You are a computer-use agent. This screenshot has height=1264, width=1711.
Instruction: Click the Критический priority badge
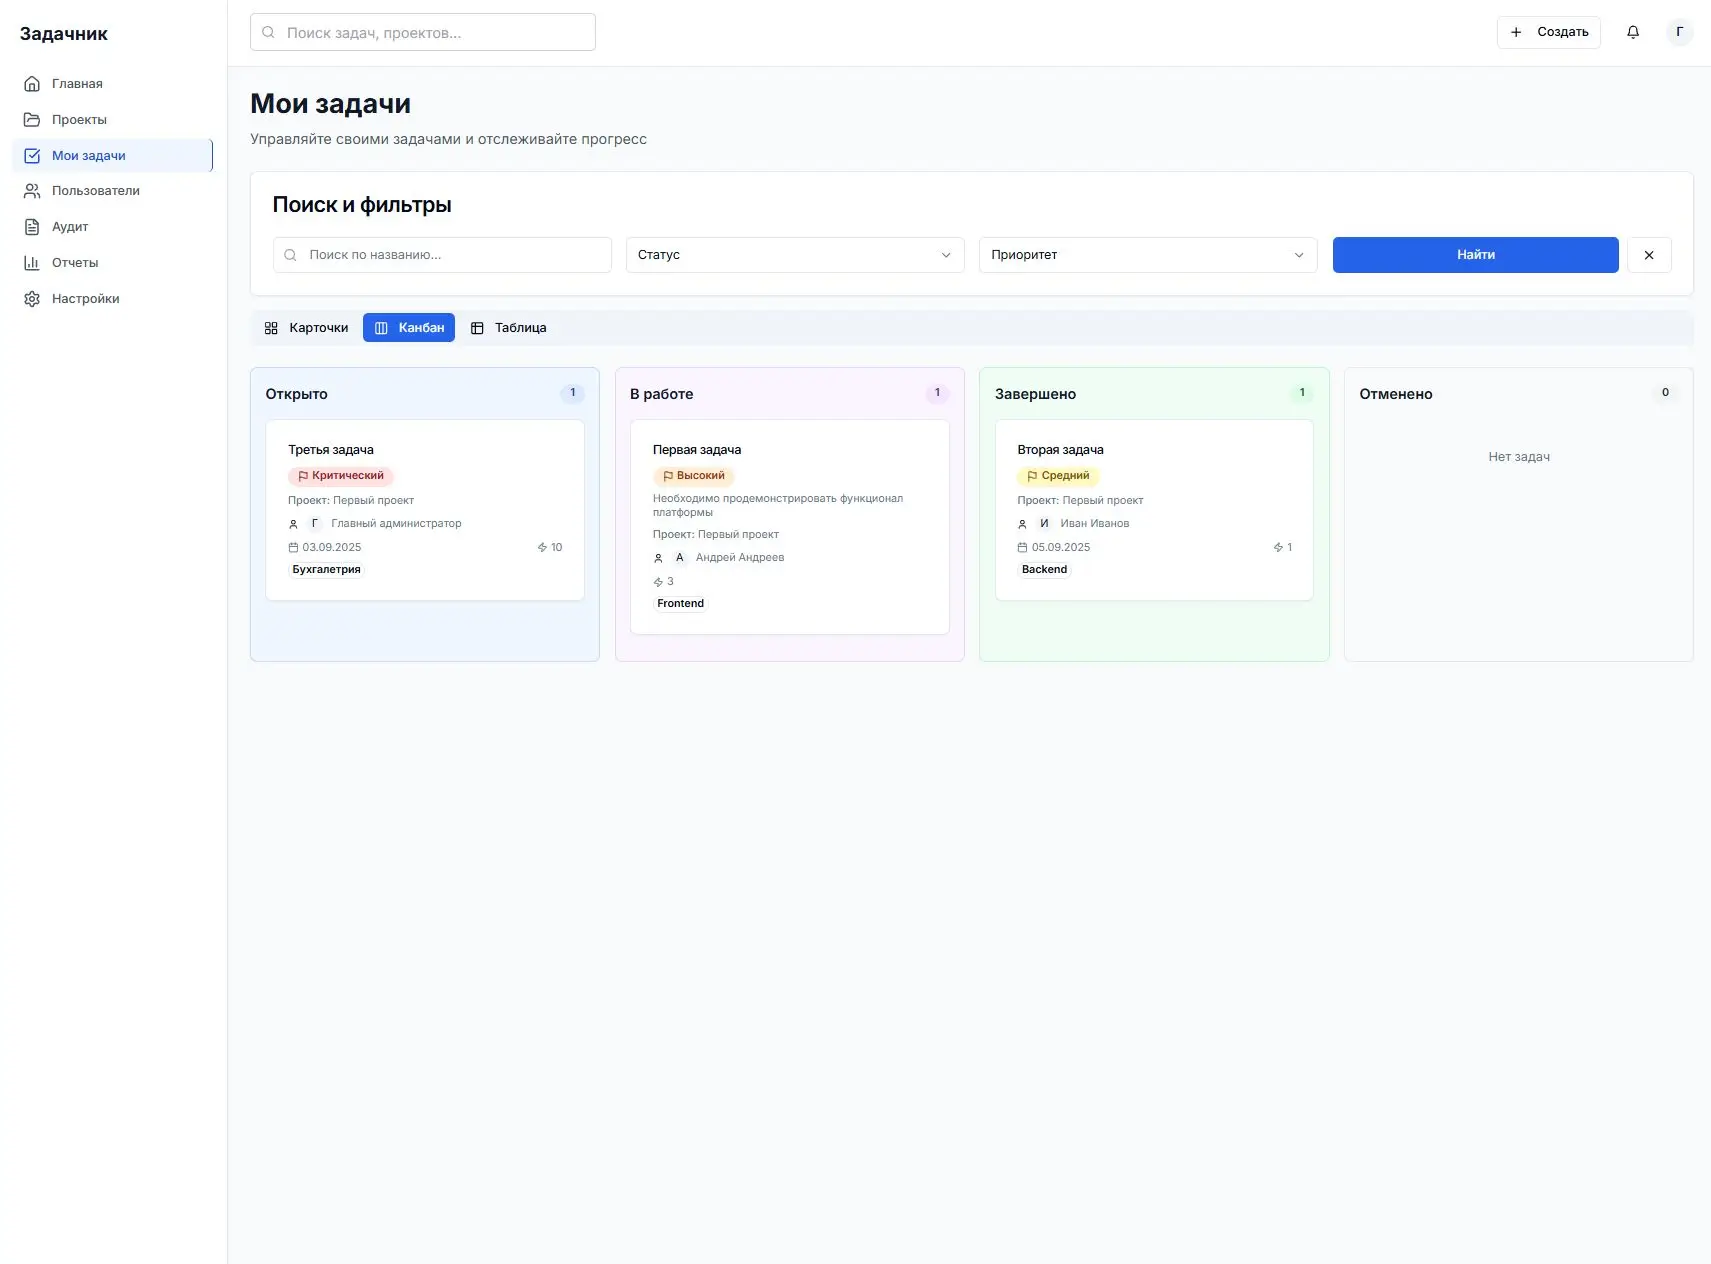(341, 476)
